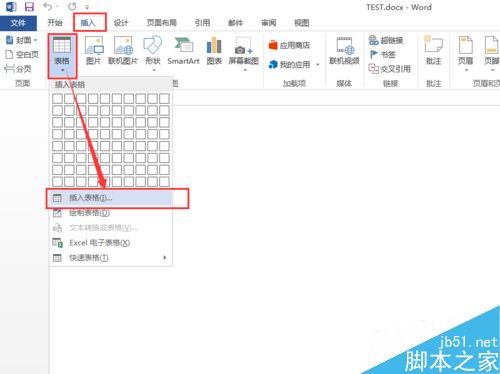
Task: Switch to the 视图 tab
Action: [x=302, y=23]
